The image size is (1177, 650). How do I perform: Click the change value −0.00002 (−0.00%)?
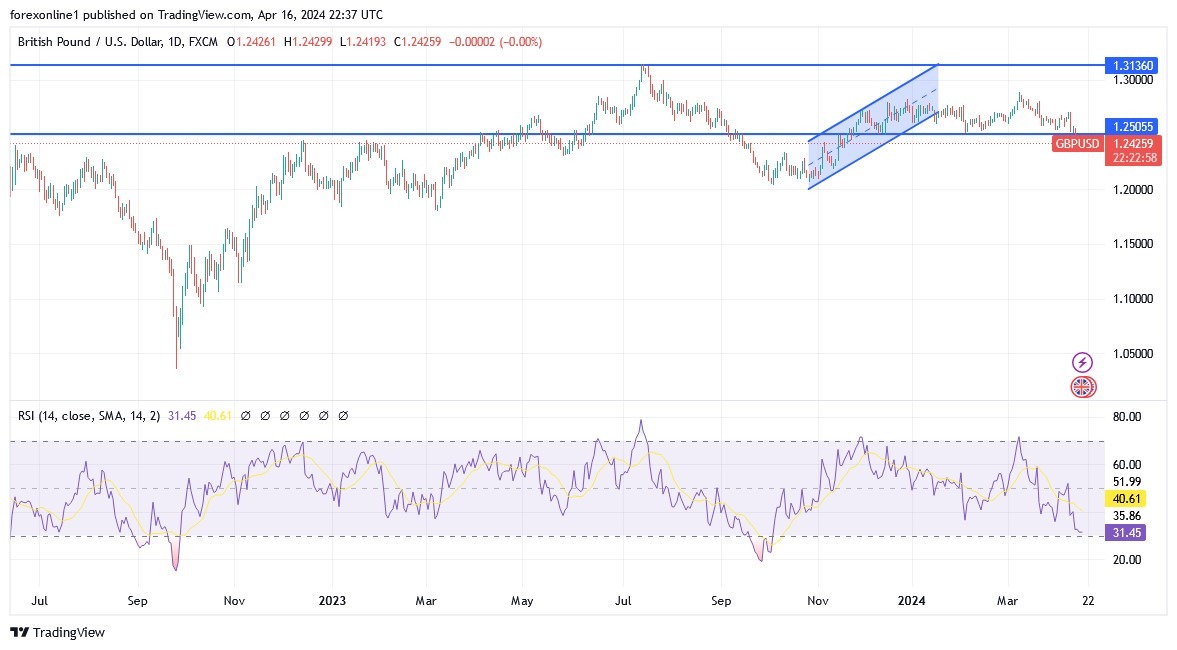tap(495, 42)
